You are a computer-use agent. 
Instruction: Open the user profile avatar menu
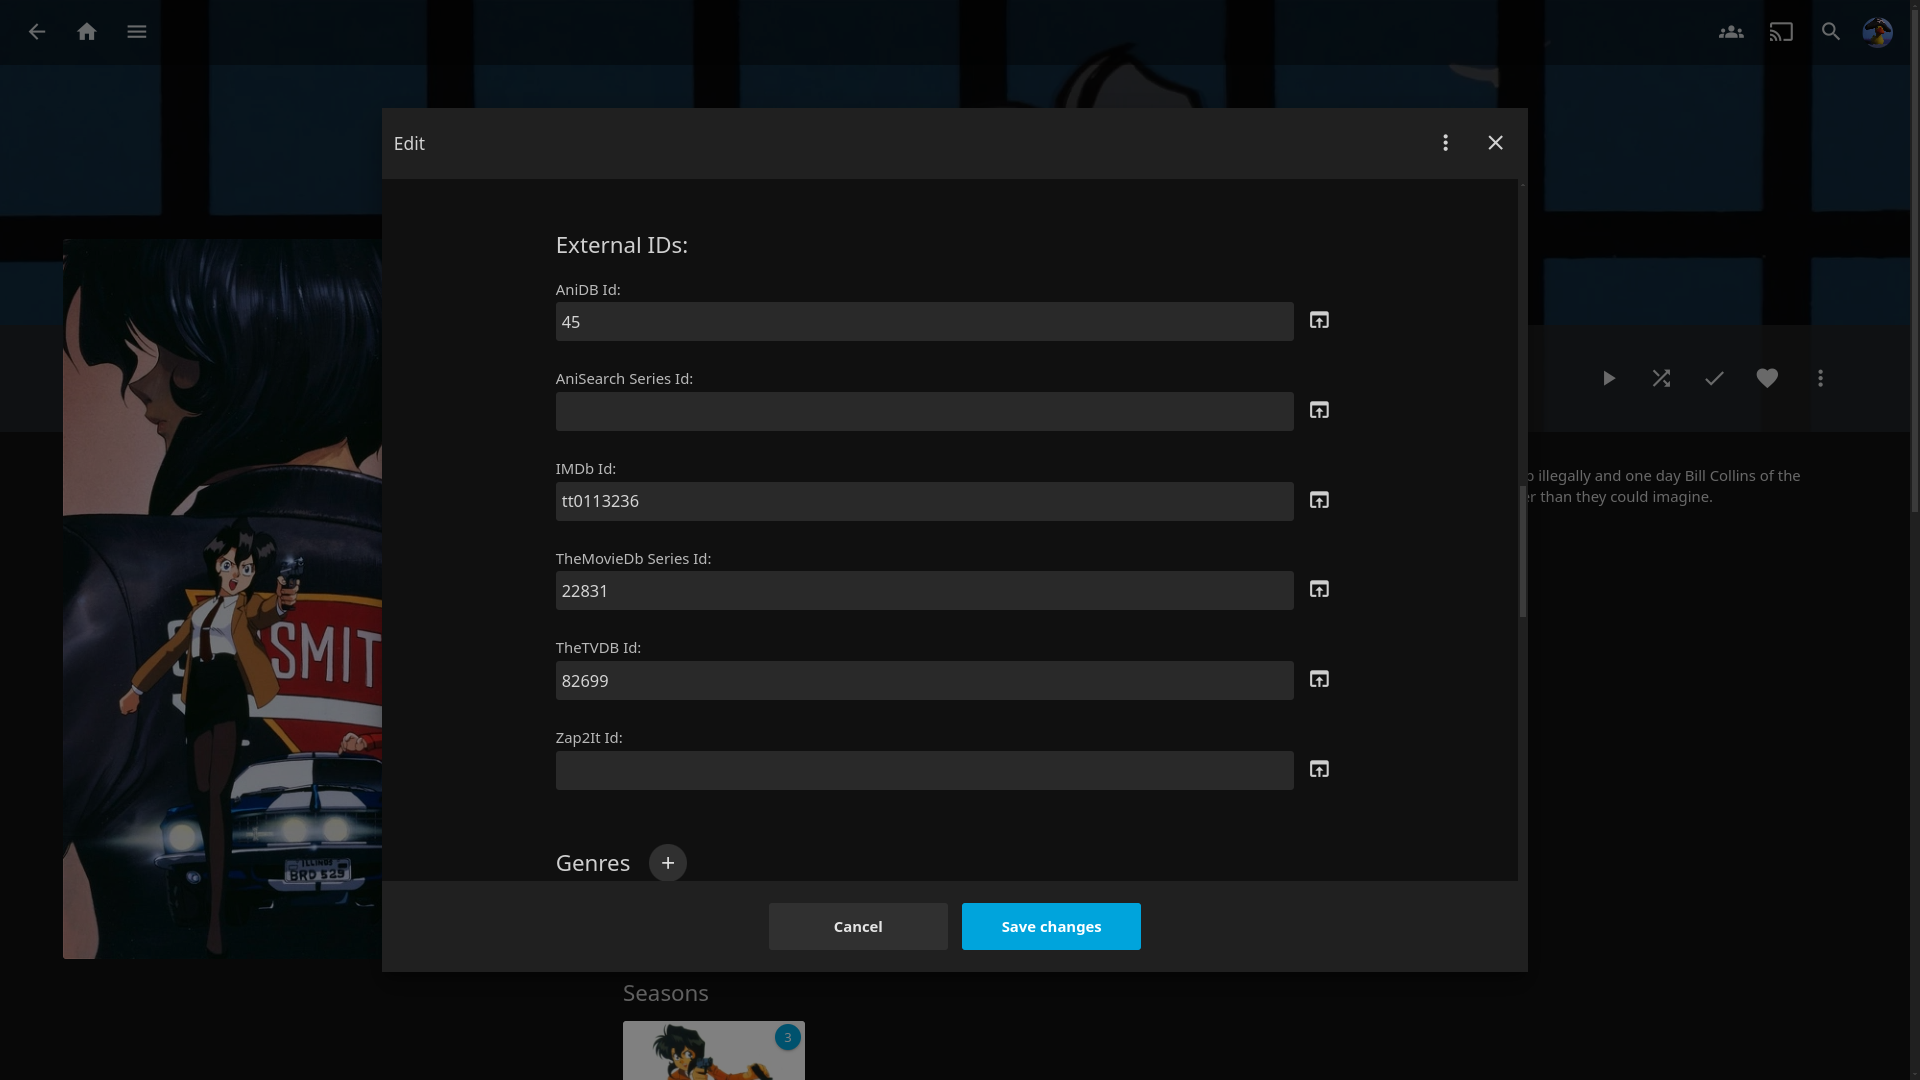point(1877,32)
